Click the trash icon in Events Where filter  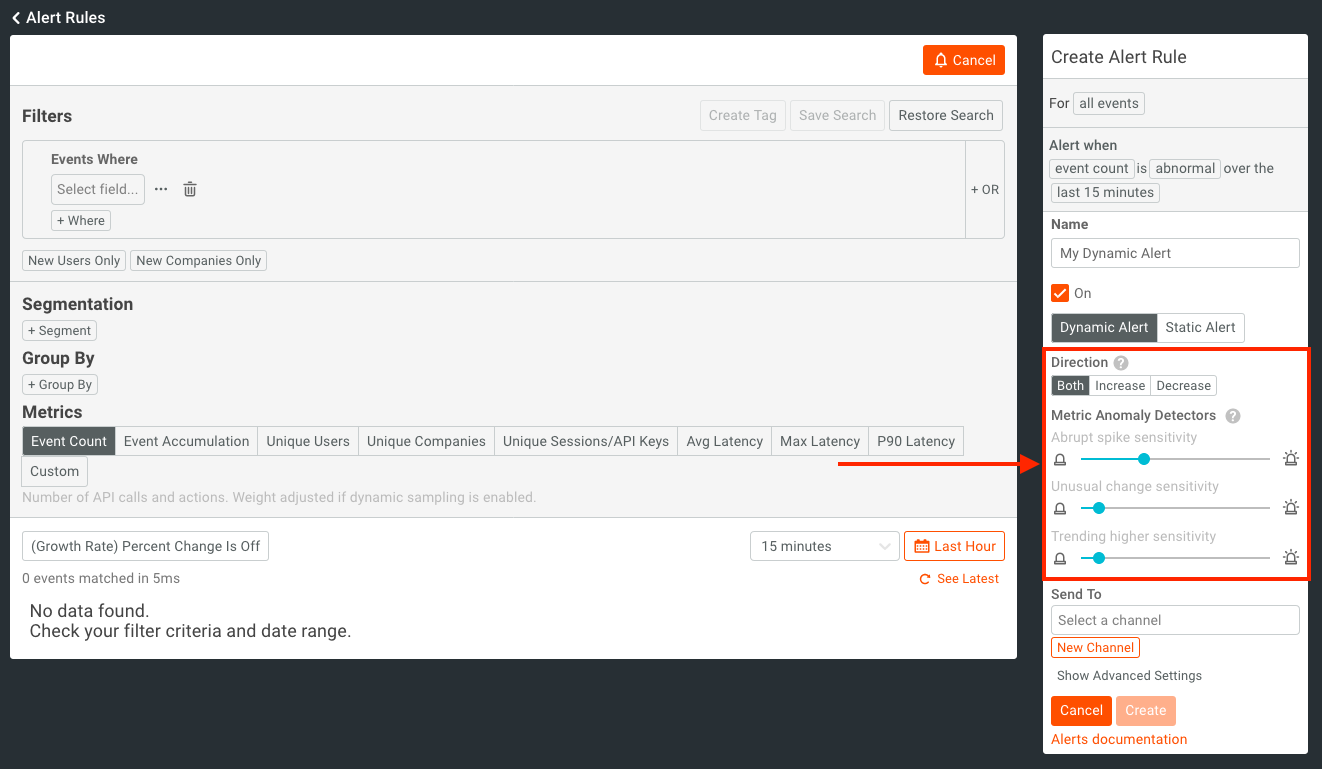click(190, 189)
